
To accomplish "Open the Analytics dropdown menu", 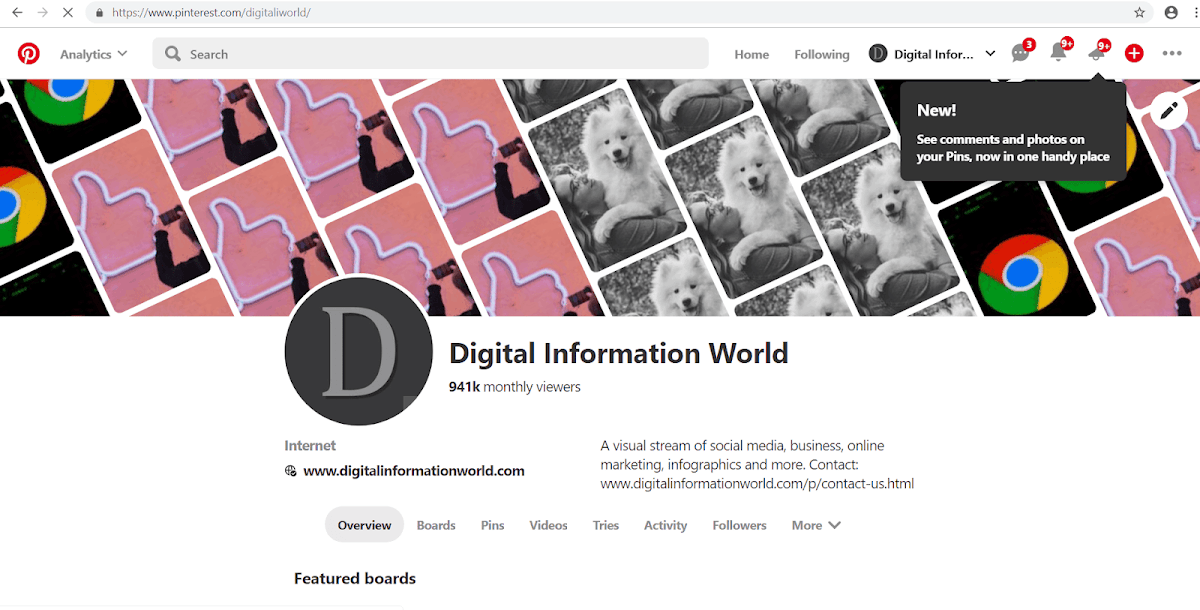I will tap(94, 54).
